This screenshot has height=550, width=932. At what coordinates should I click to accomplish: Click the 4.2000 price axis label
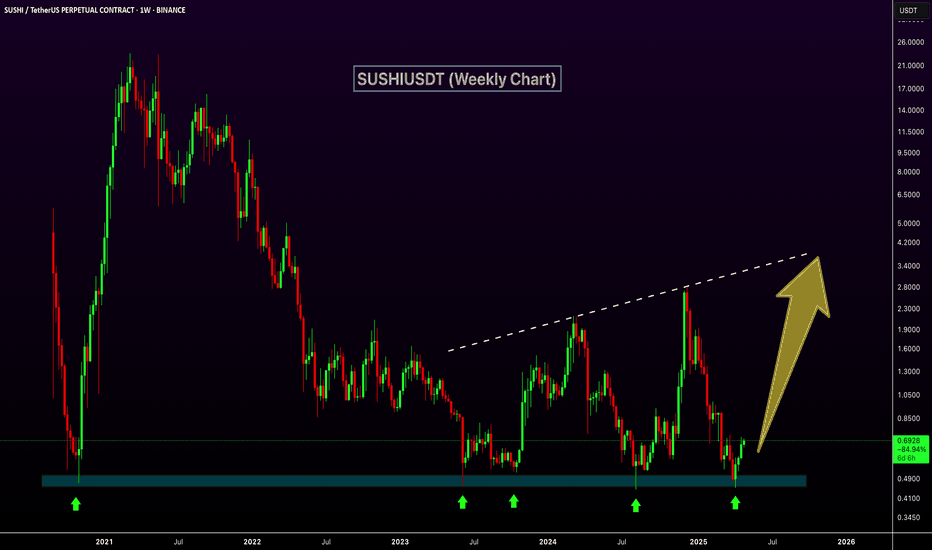pyautogui.click(x=909, y=243)
